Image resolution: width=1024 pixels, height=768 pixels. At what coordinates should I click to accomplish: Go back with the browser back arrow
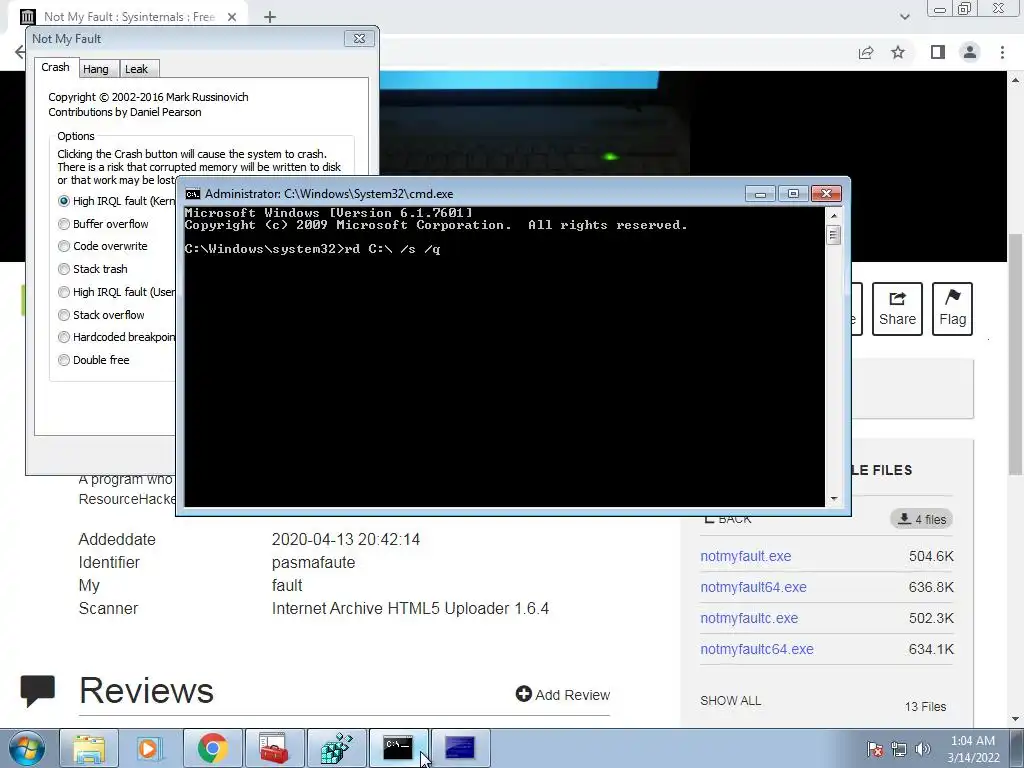20,52
